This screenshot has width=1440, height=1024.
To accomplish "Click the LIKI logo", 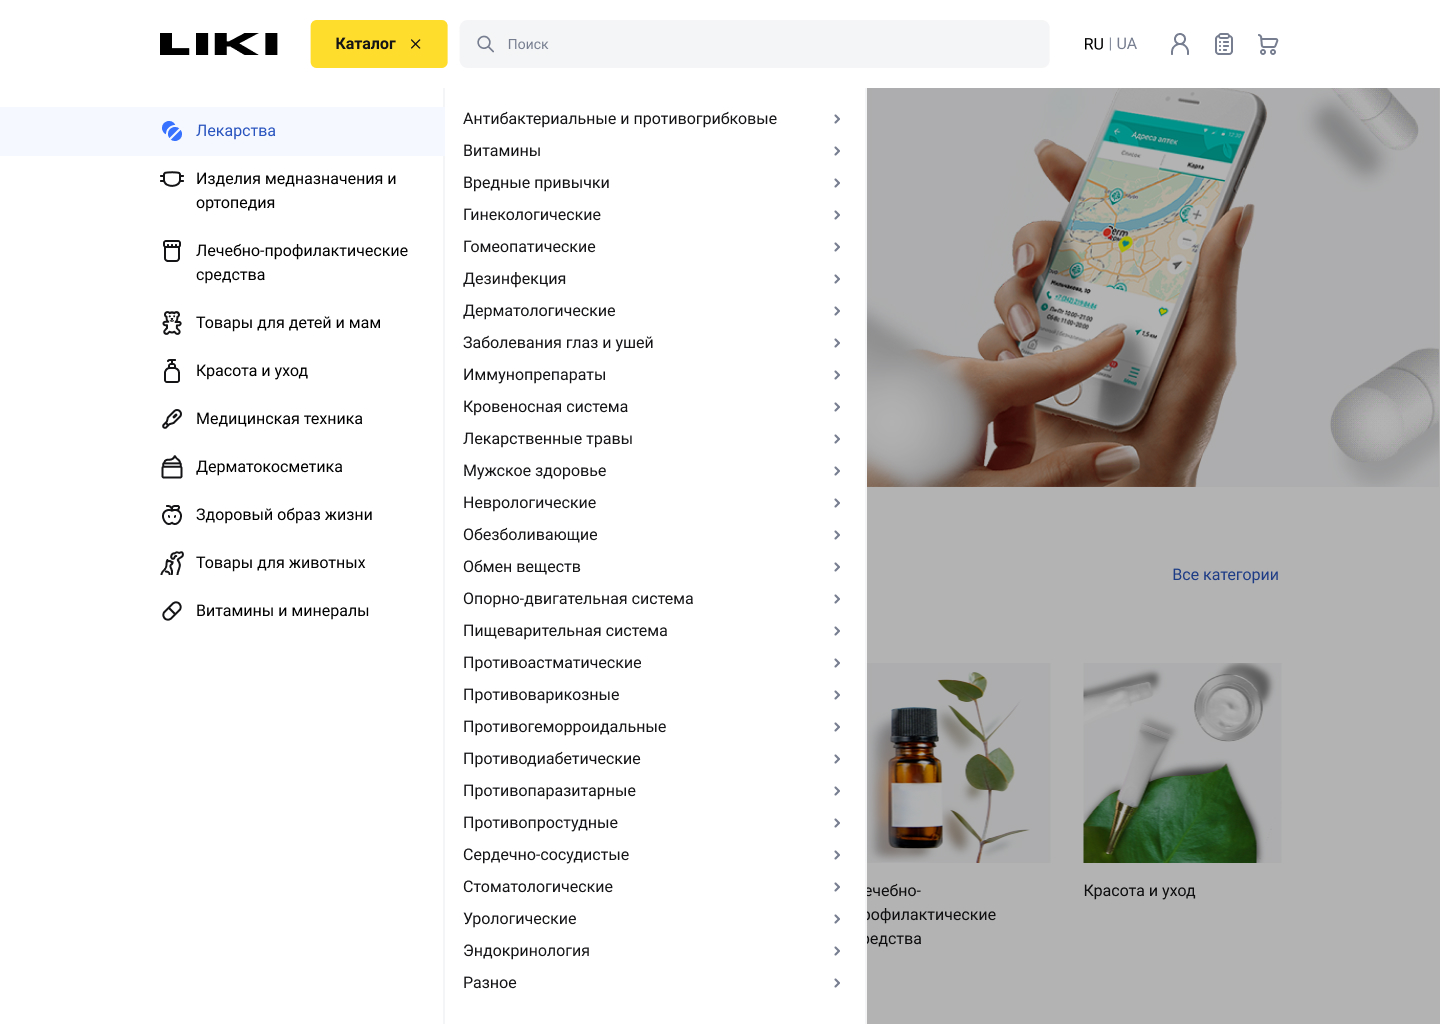I will (219, 44).
